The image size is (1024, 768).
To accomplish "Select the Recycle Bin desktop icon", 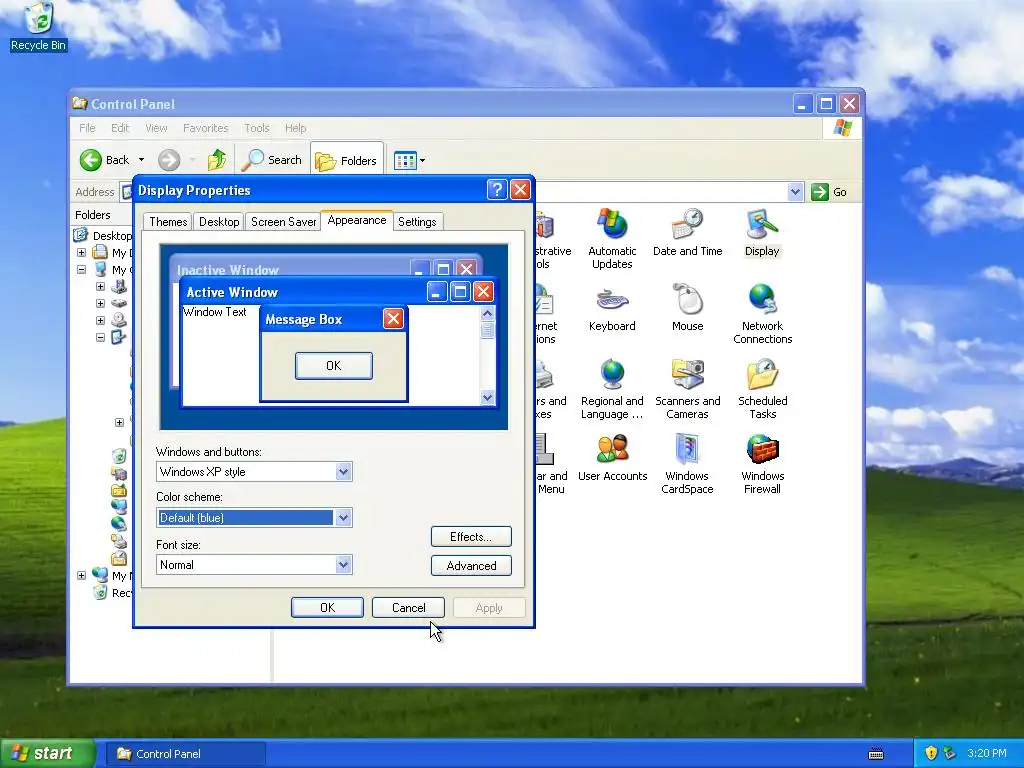I will pos(39,27).
